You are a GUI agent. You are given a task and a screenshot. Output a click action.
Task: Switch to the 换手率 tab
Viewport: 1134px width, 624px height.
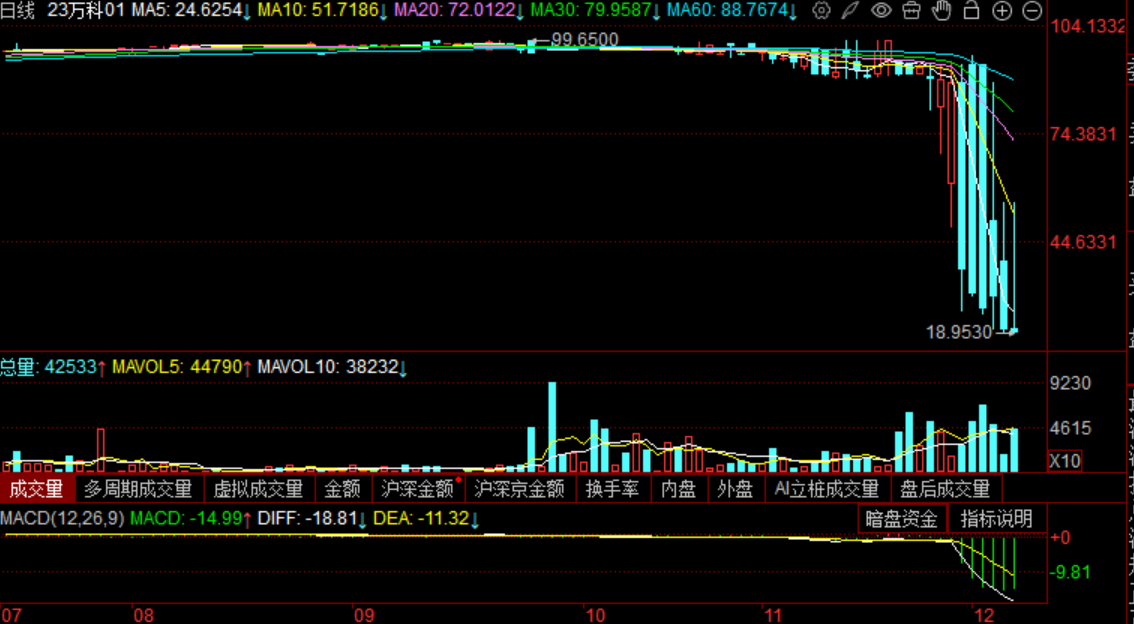pyautogui.click(x=613, y=489)
